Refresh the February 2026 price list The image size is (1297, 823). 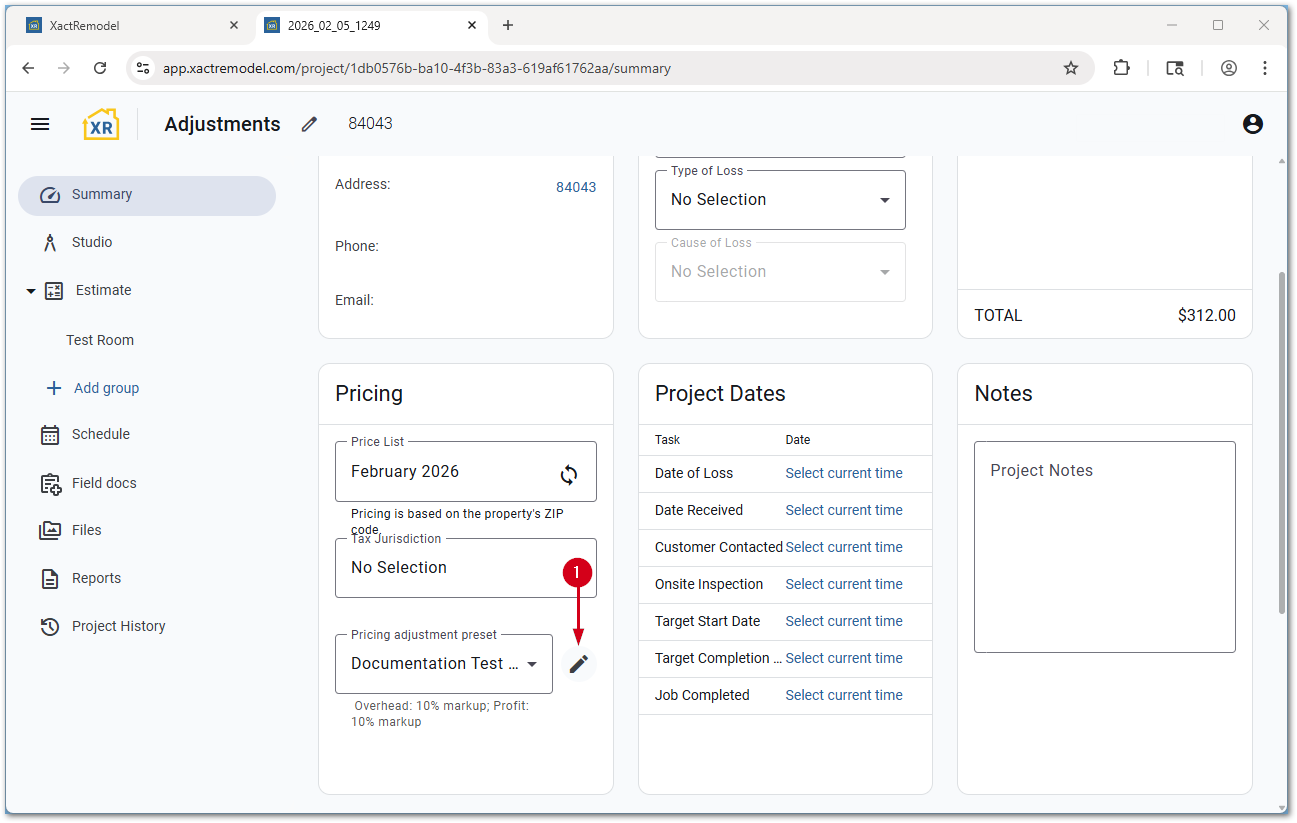point(569,475)
